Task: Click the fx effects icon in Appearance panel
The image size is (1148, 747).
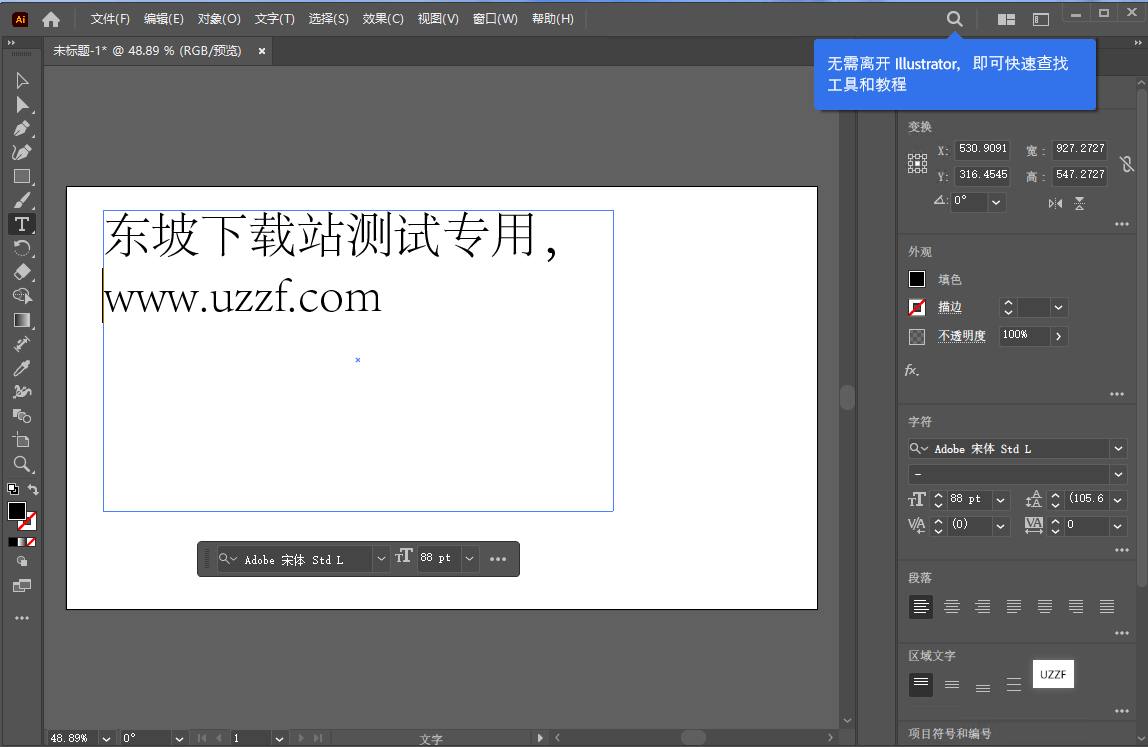Action: coord(910,370)
